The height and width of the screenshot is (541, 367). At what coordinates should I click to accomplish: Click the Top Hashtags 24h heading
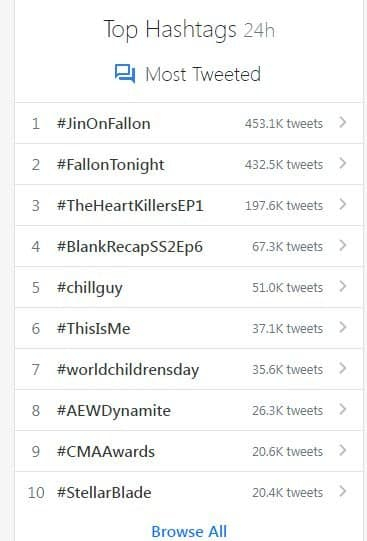coord(189,30)
